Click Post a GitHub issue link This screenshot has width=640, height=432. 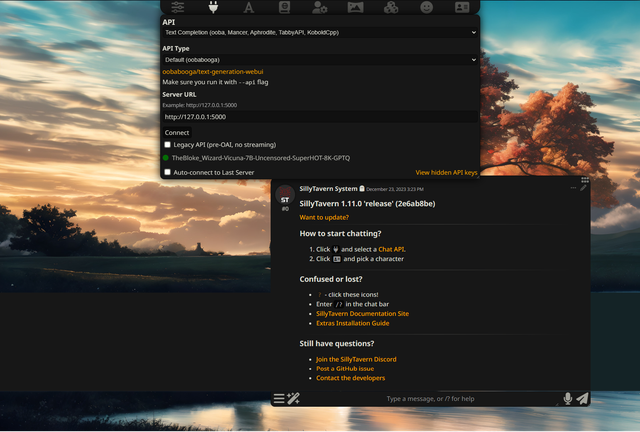pos(345,369)
